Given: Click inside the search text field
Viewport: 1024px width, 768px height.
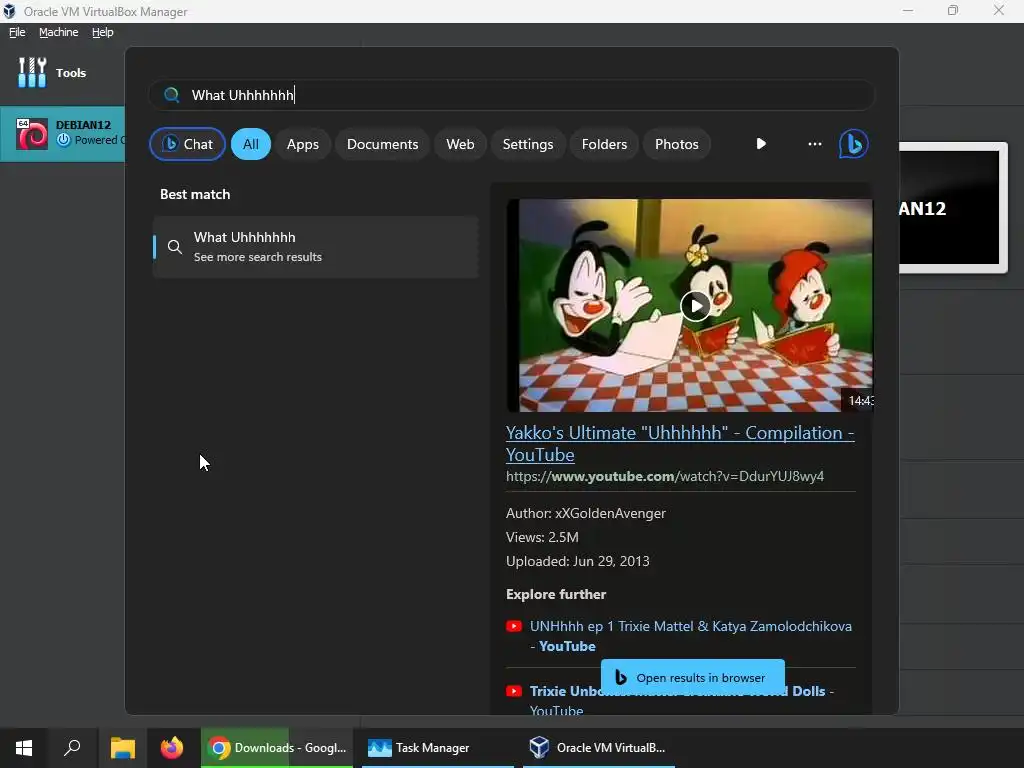Looking at the screenshot, I should click(511, 95).
